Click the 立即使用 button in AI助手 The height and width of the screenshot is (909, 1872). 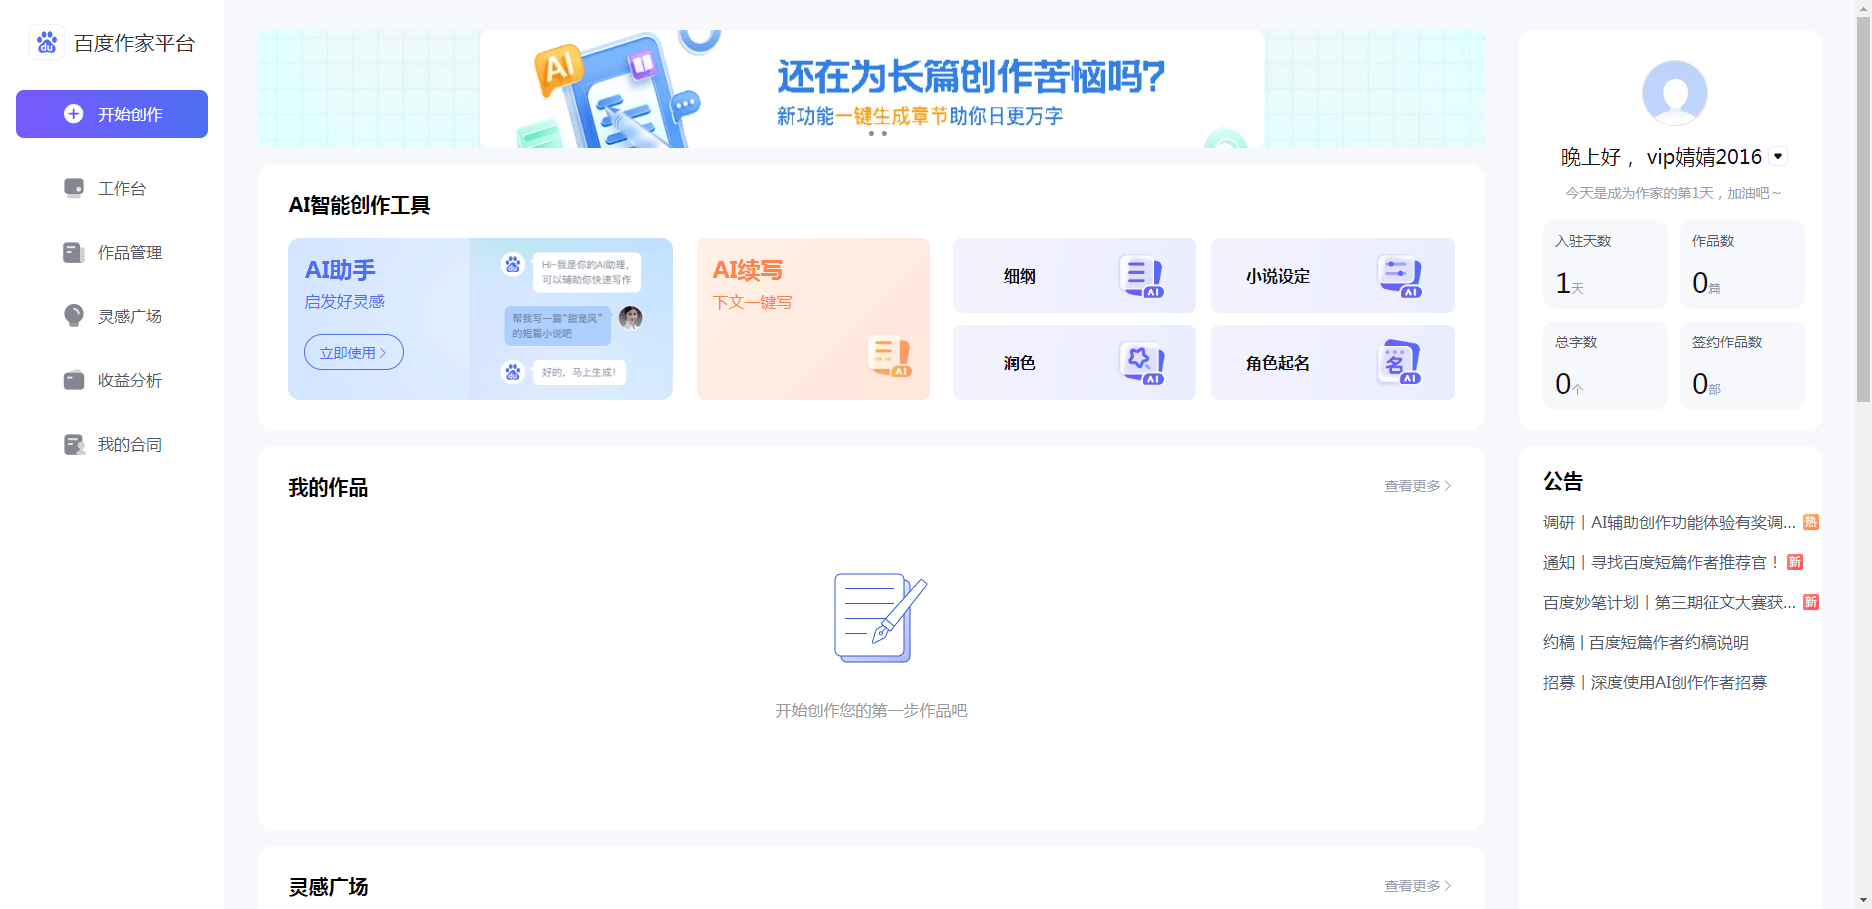tap(353, 352)
